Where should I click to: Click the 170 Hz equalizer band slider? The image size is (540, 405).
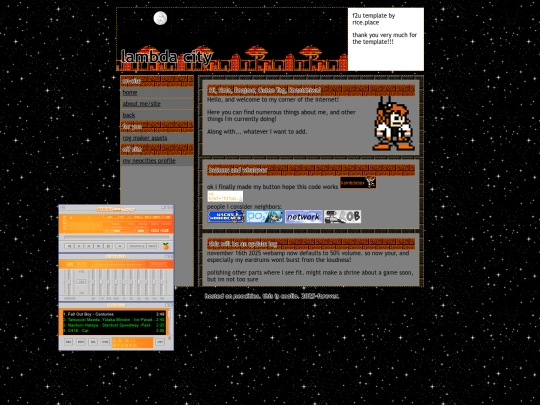pyautogui.click(x=101, y=282)
